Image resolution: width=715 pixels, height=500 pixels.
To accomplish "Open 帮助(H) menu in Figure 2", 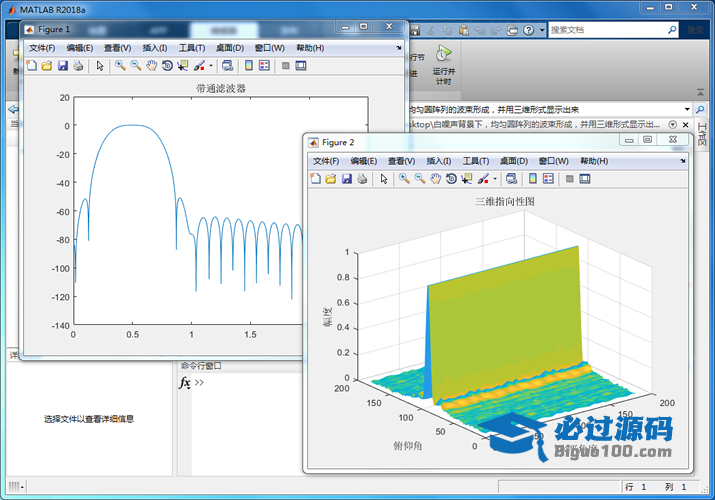I will [x=594, y=161].
